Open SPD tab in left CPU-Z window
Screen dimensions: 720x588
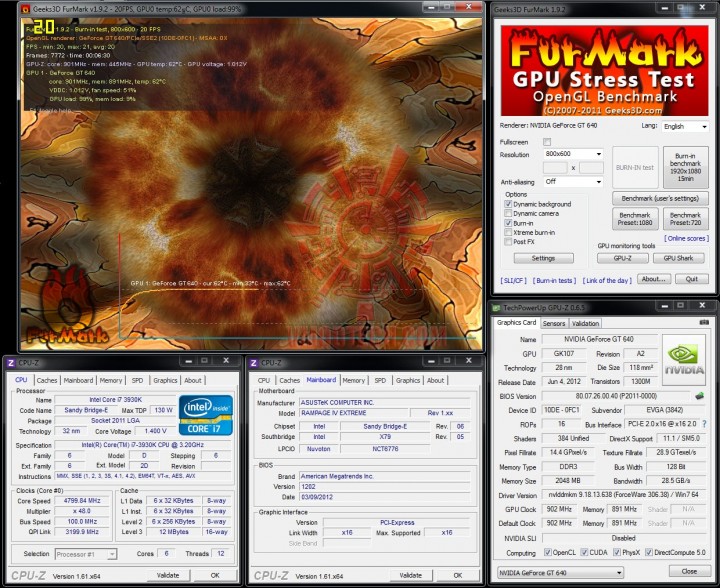tap(137, 381)
